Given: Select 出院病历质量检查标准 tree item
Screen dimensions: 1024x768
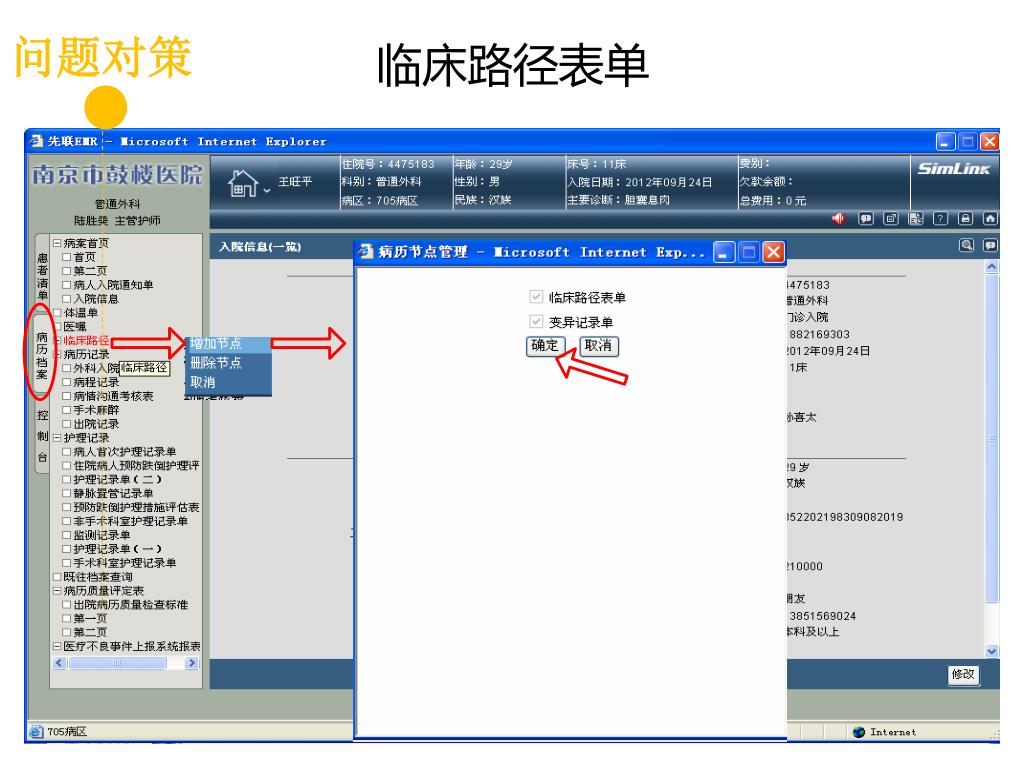Looking at the screenshot, I should click(131, 605).
